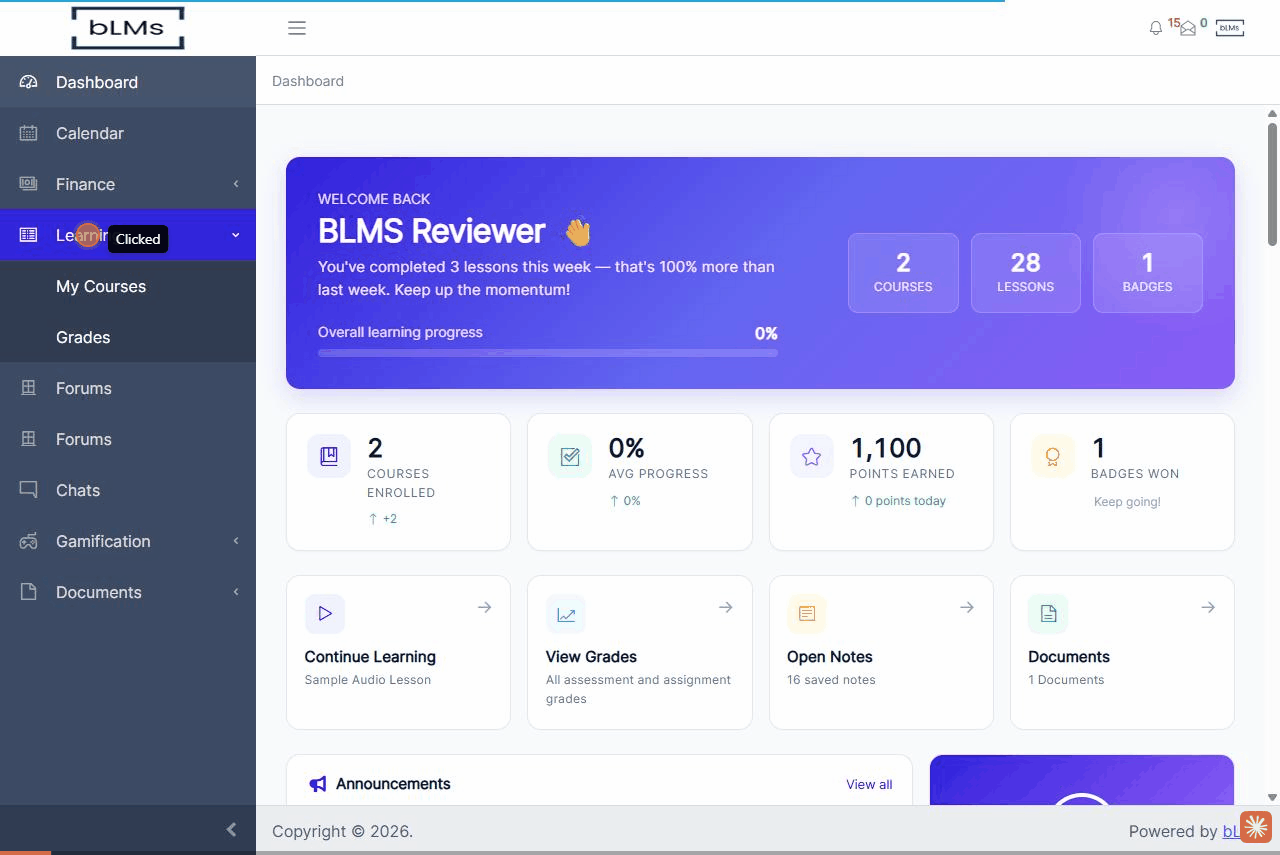Click the 1 Badges stat tile
The height and width of the screenshot is (855, 1280).
[x=1147, y=273]
